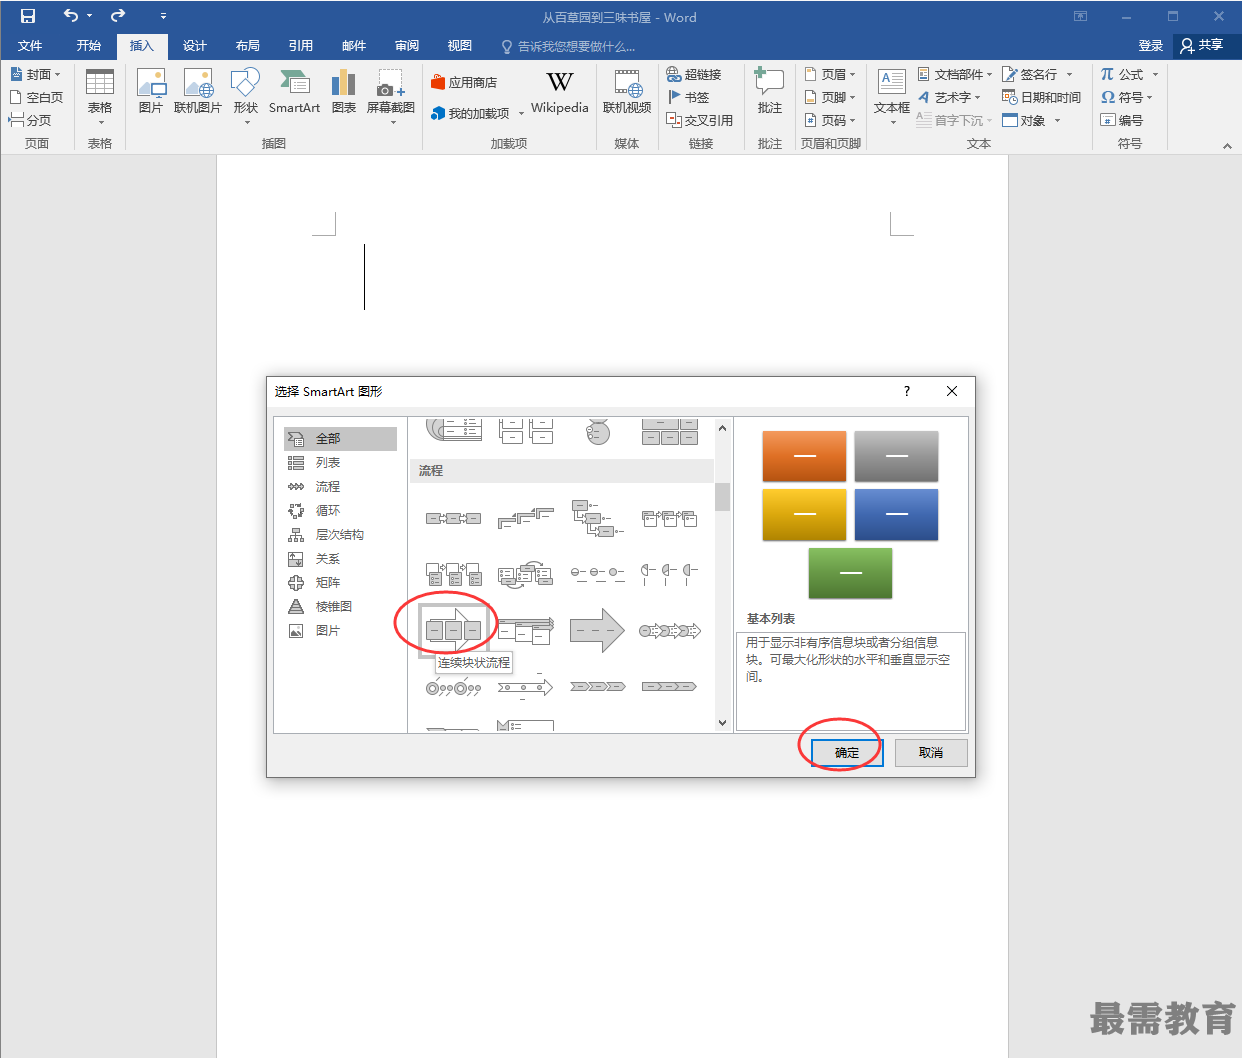
Task: Select the 列表 category
Action: pos(340,463)
